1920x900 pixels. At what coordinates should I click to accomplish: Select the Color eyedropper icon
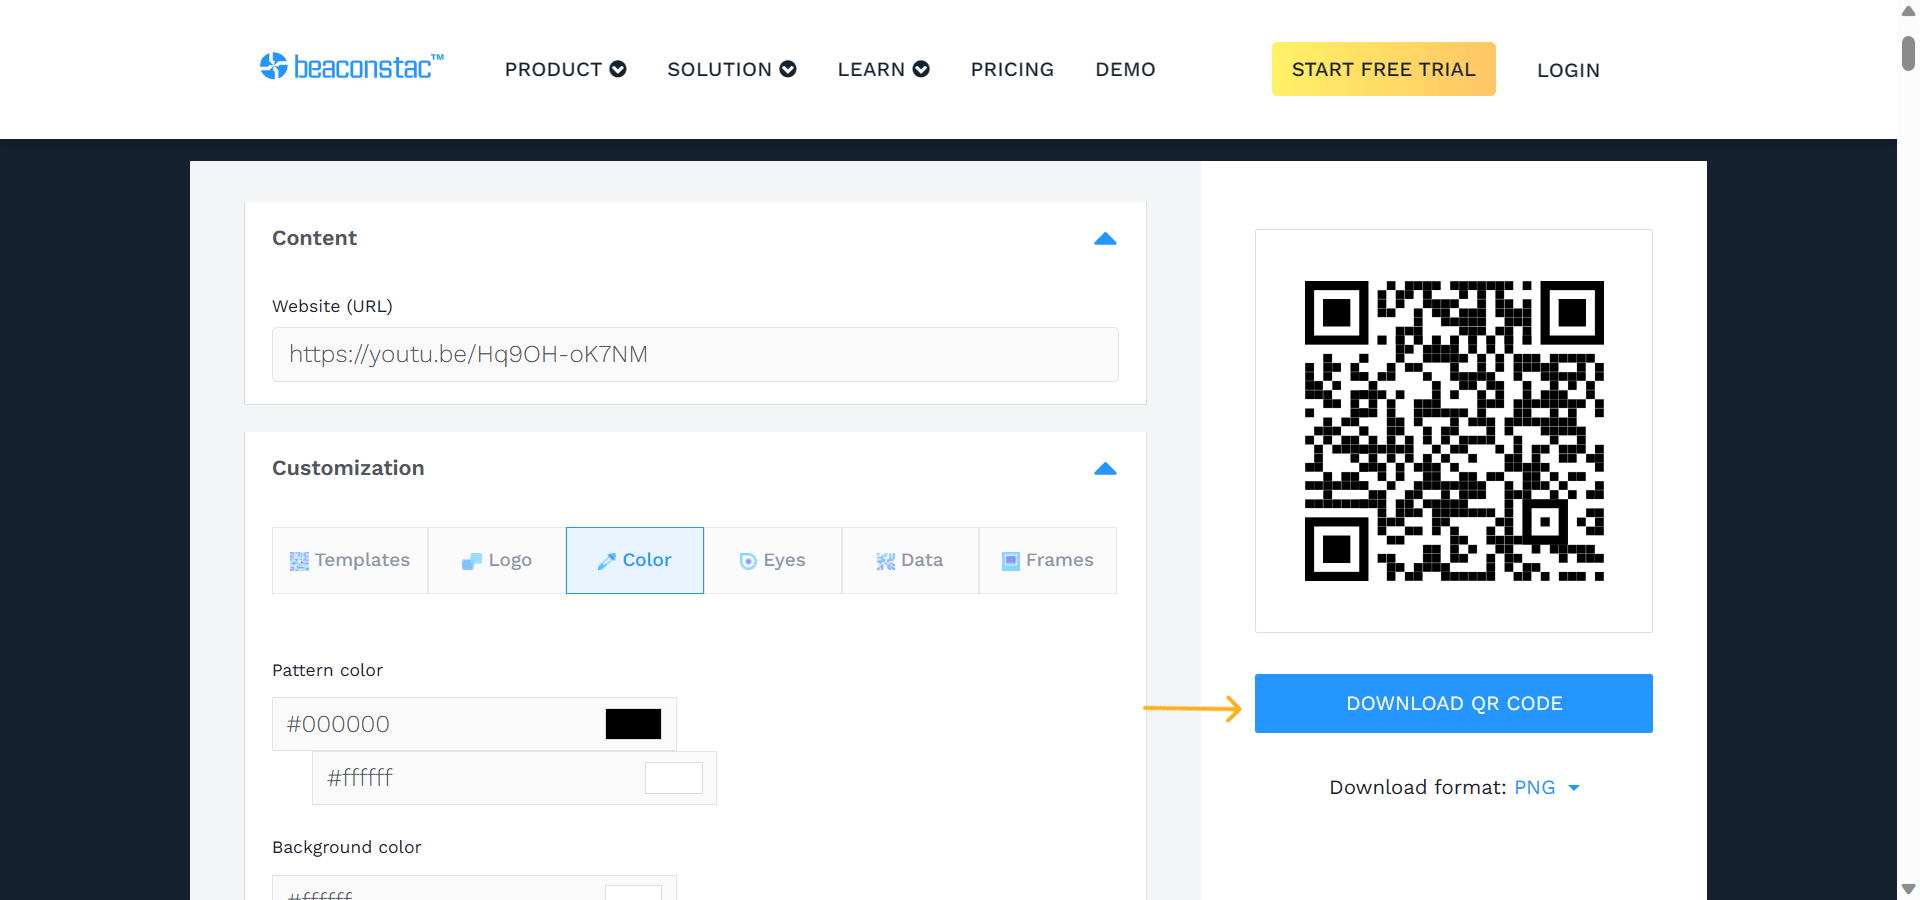click(x=608, y=561)
